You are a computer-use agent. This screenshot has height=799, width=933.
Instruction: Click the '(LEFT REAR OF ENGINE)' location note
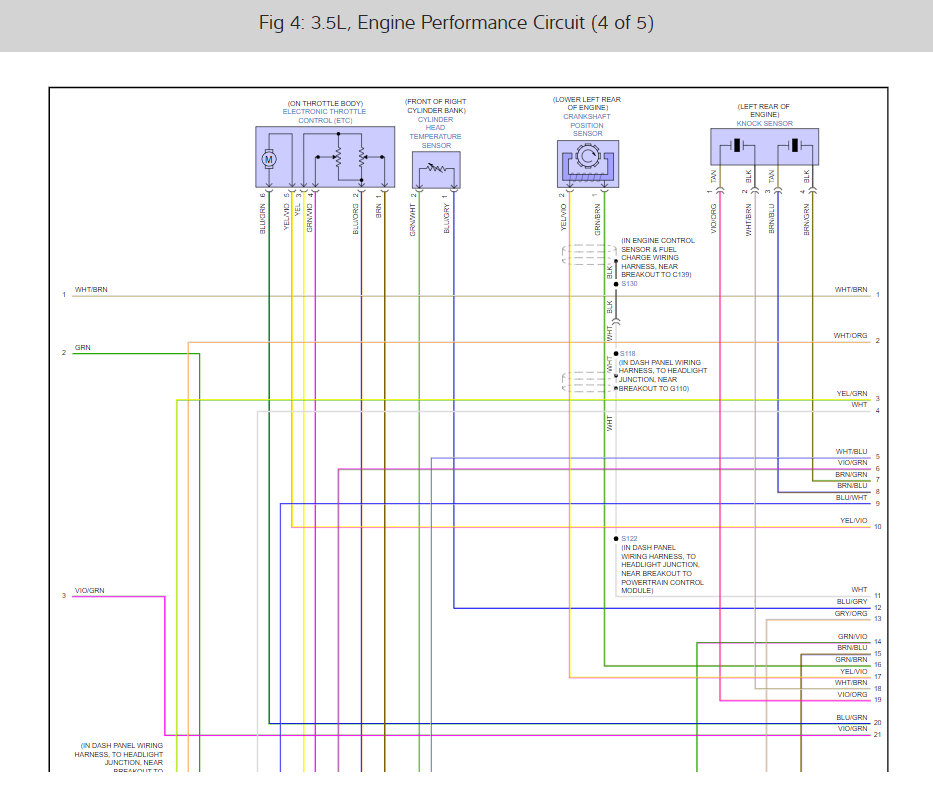[x=764, y=110]
